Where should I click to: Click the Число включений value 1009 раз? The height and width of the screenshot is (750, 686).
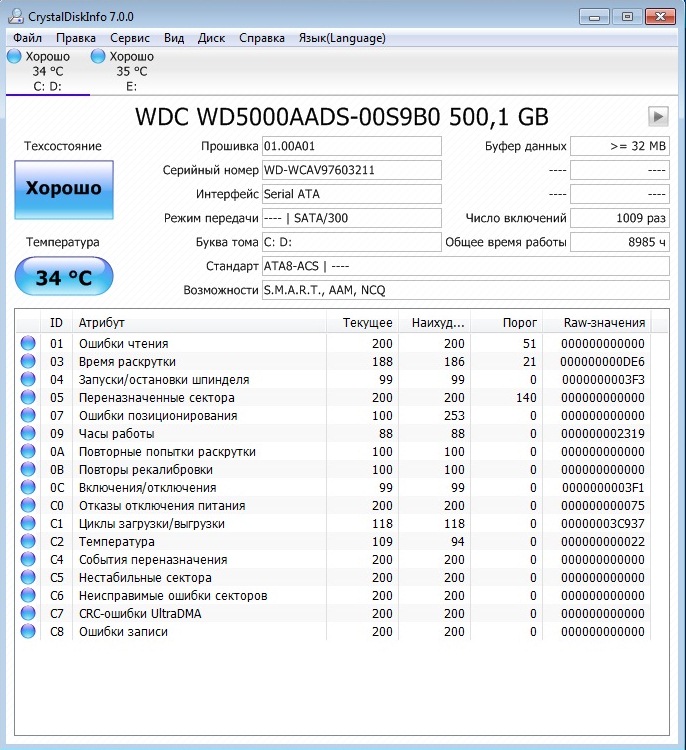(620, 218)
